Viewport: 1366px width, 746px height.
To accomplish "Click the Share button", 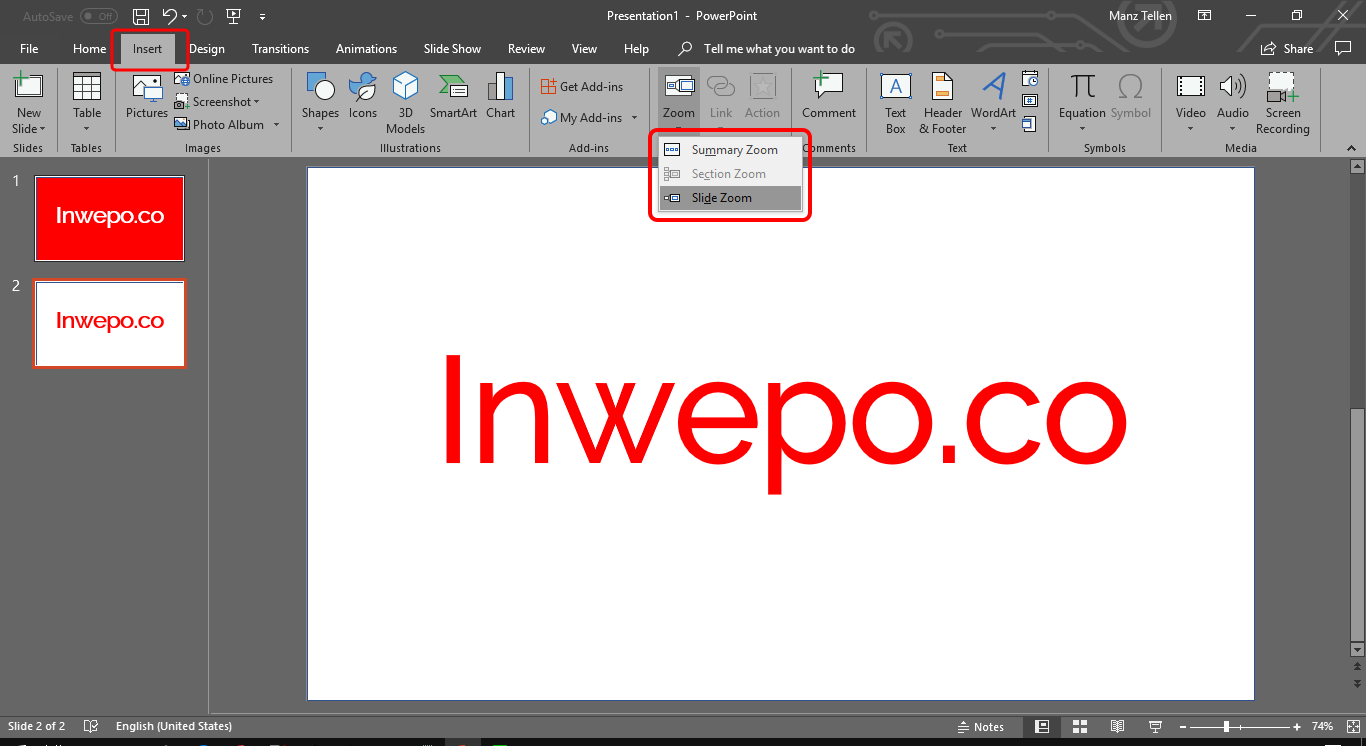I will pyautogui.click(x=1287, y=49).
